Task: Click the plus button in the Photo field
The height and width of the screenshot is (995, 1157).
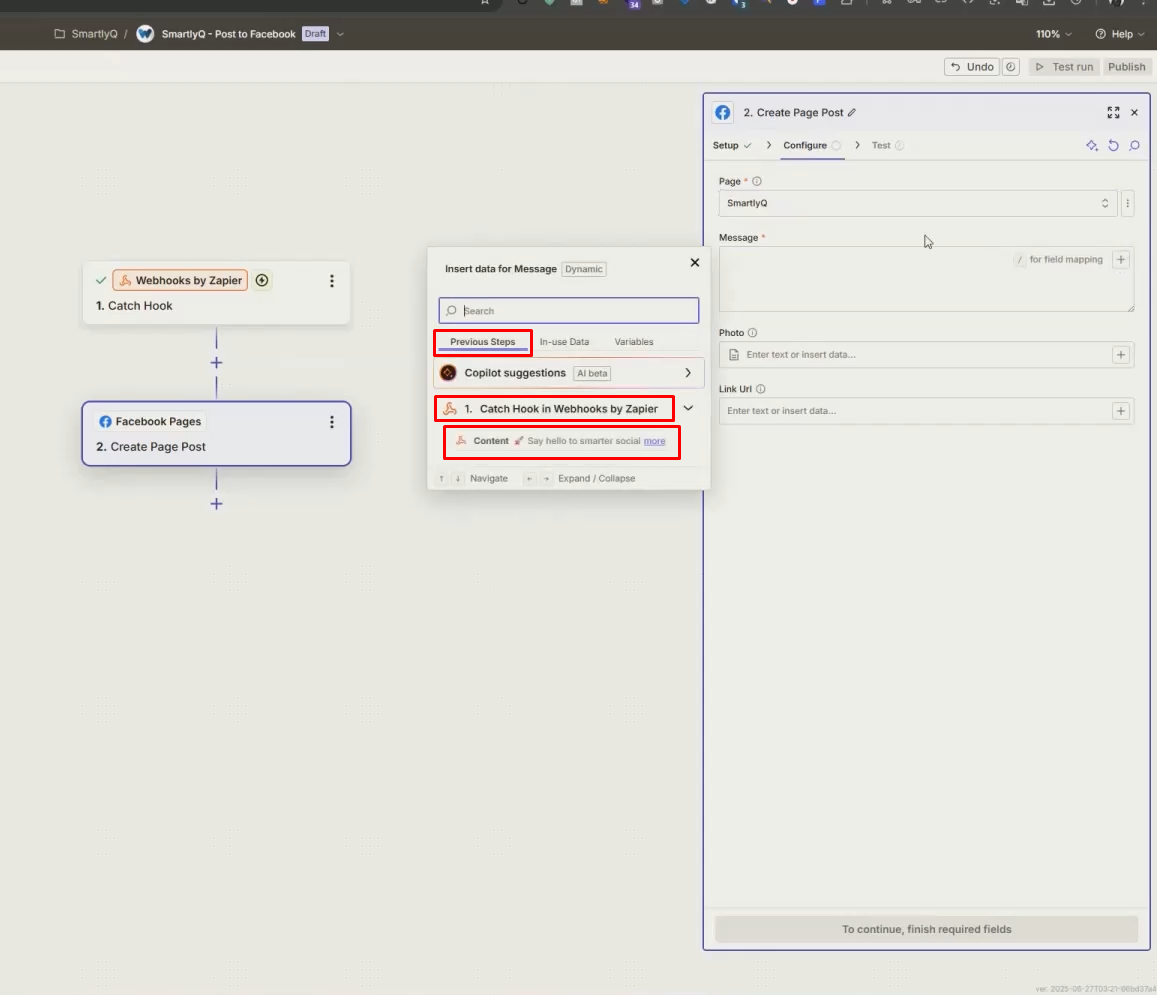Action: [x=1121, y=355]
